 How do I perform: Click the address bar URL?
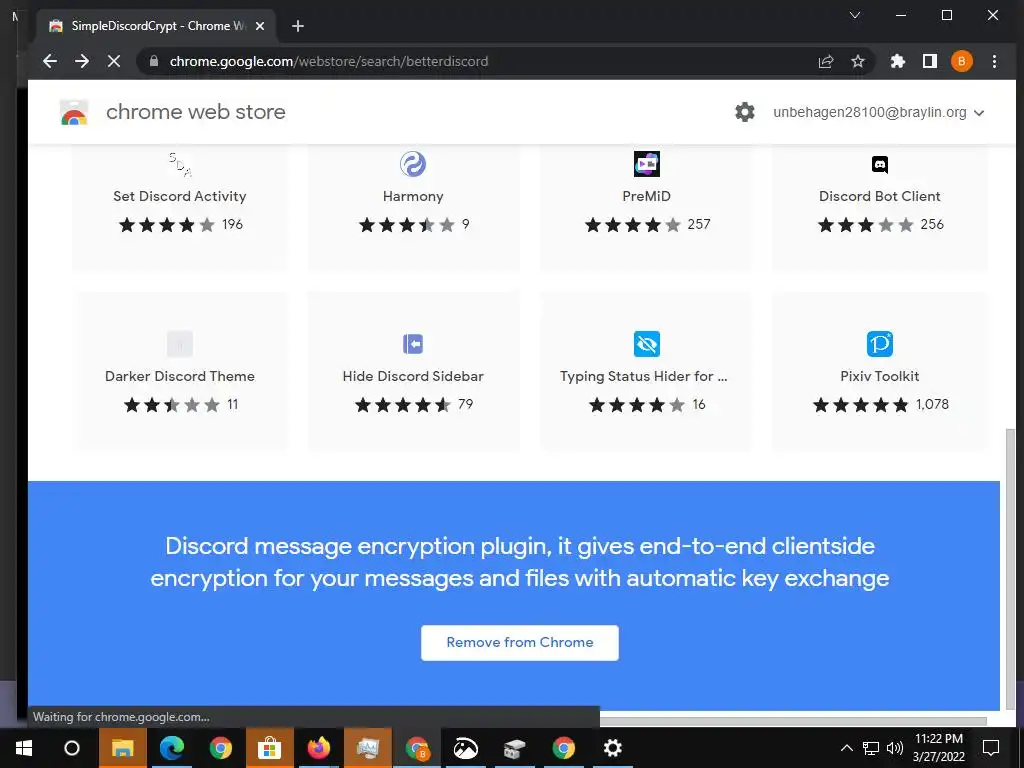click(329, 61)
